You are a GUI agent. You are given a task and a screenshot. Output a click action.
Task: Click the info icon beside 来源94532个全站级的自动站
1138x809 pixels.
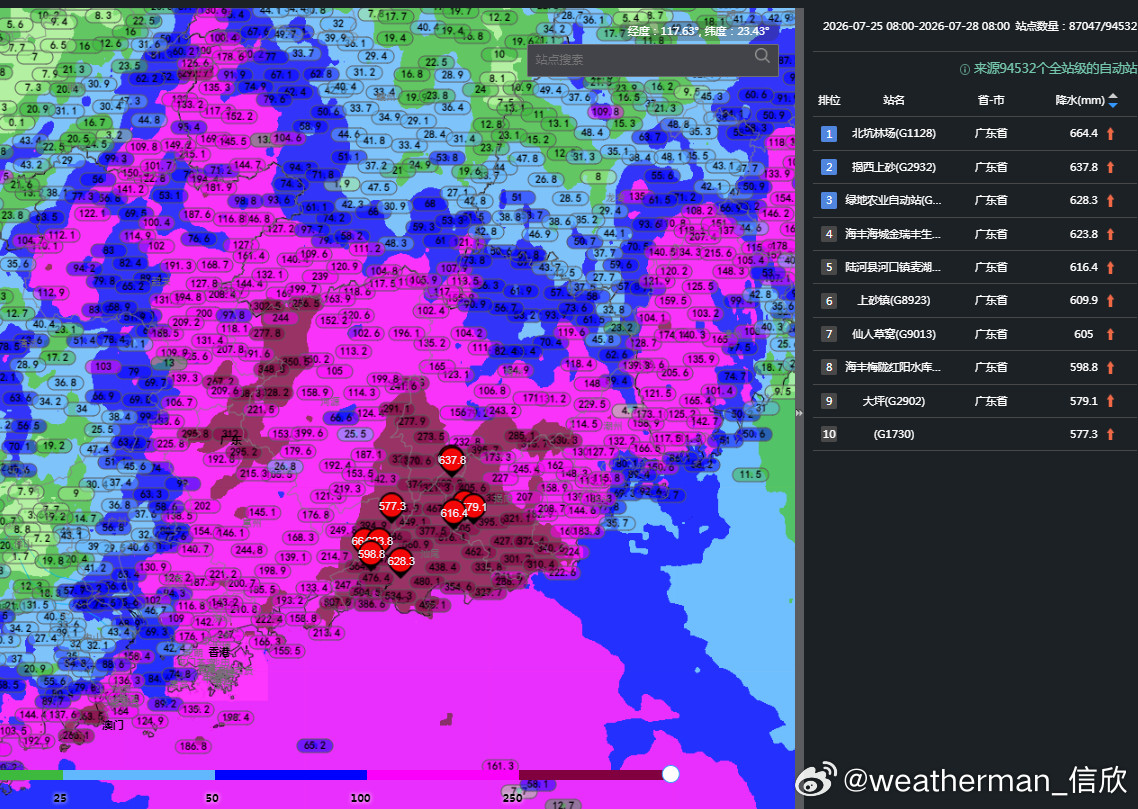tap(965, 70)
